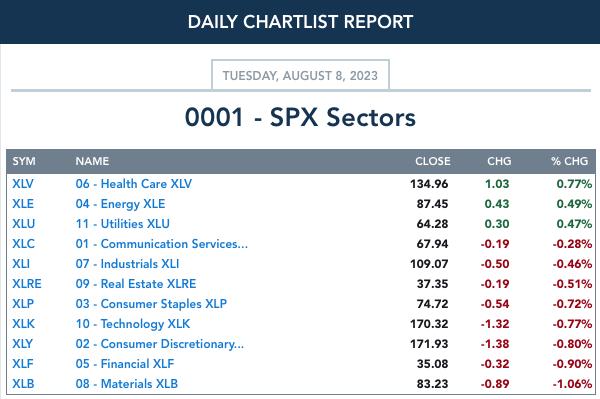Open the 09 - Real Estate XLRE chart
Screen dimensions: 600x399
(136, 283)
